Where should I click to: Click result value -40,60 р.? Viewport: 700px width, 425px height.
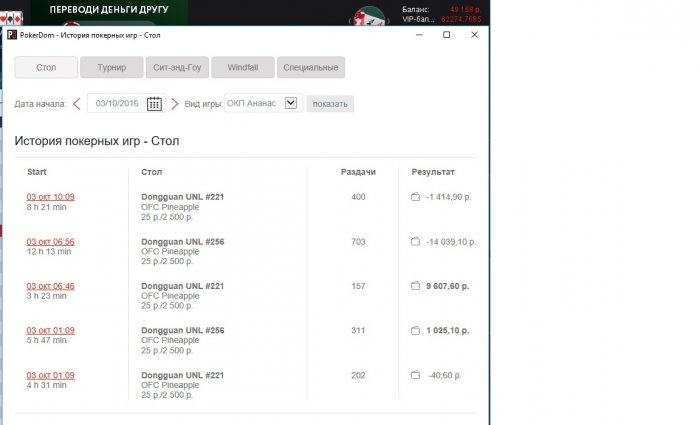click(445, 375)
